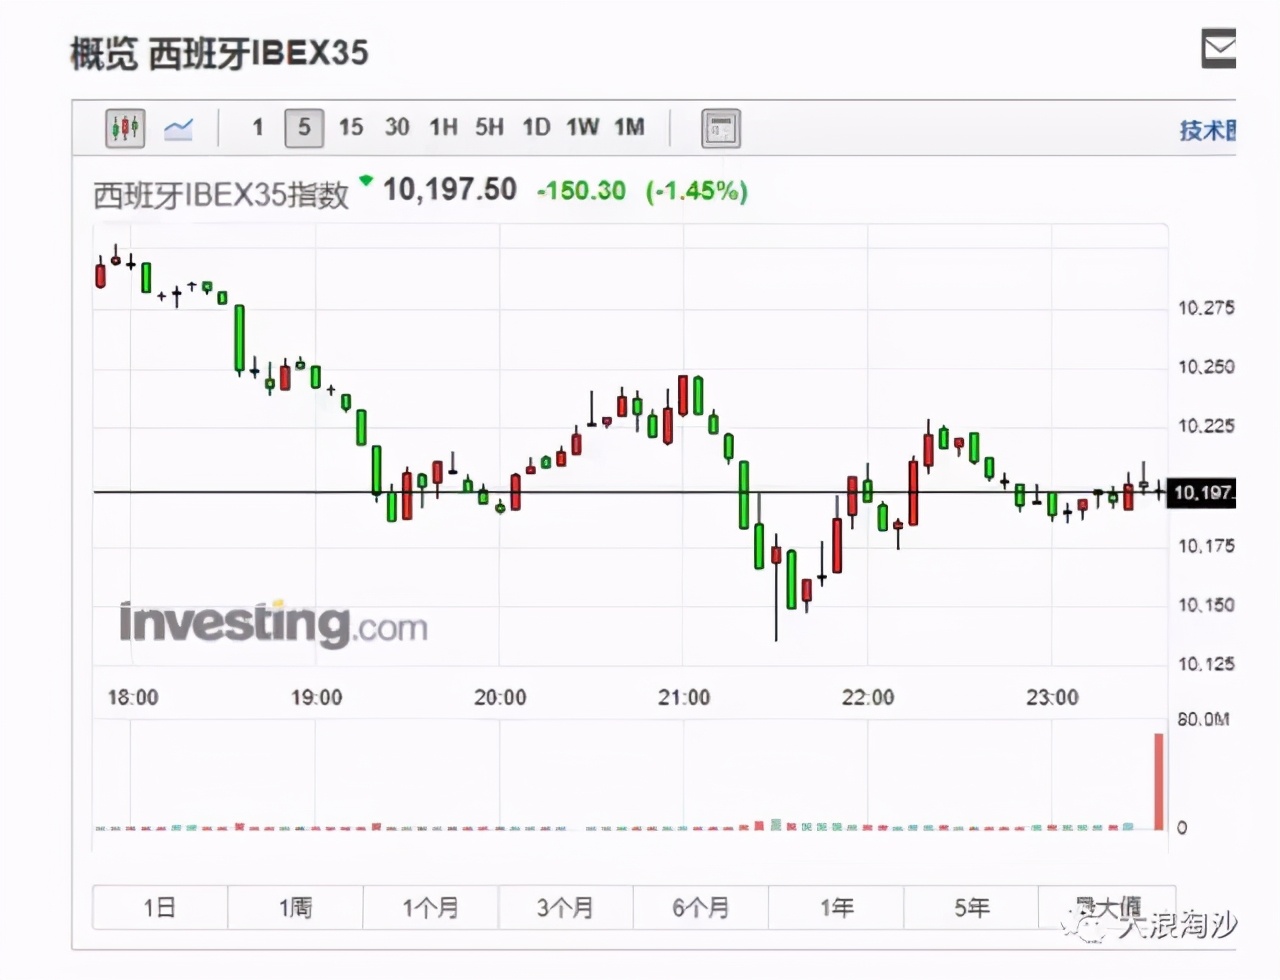
Task: Open the 5年 range tab
Action: [x=970, y=907]
